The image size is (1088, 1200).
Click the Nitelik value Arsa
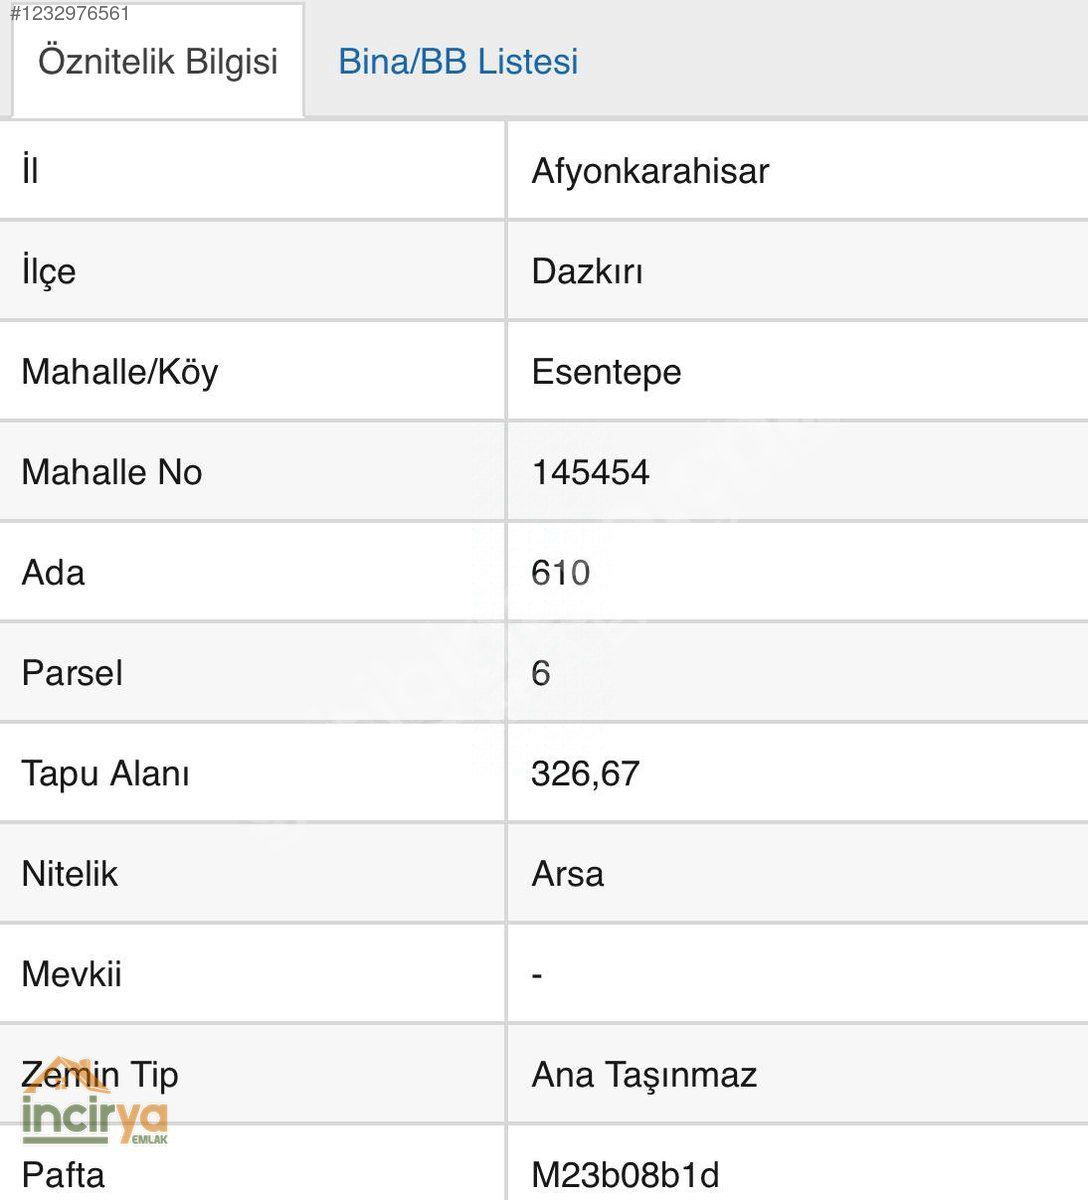click(x=567, y=874)
